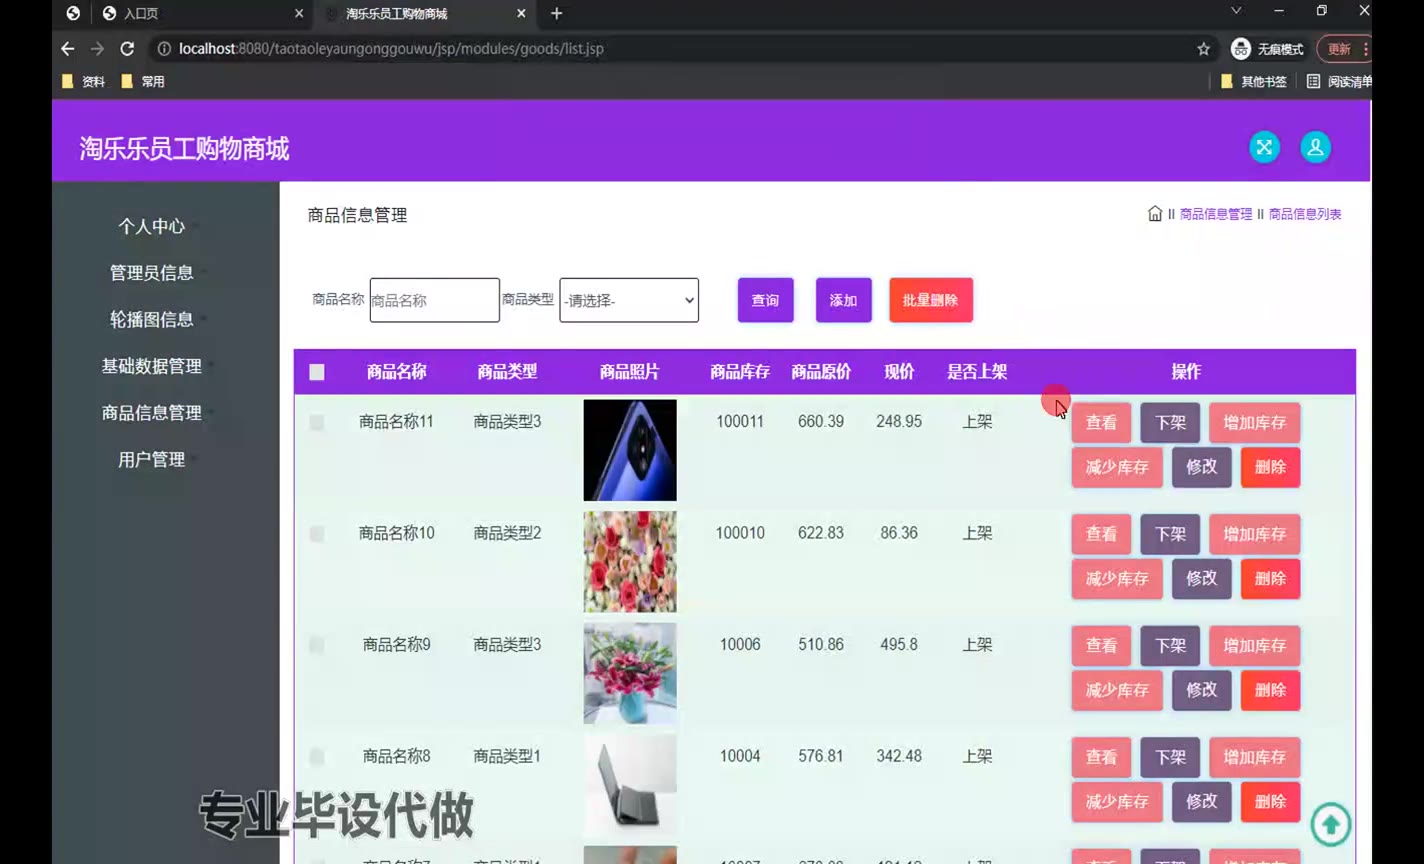Go back with the browser back arrow
The width and height of the screenshot is (1424, 864).
(x=68, y=49)
